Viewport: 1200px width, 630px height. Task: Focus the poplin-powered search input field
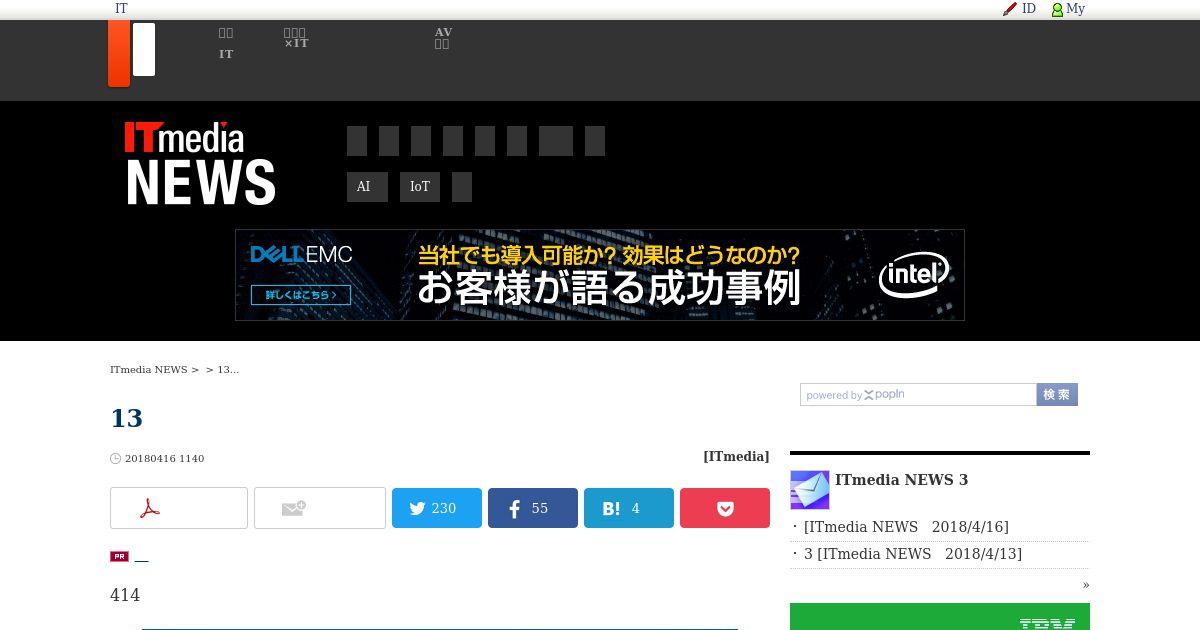pyautogui.click(x=918, y=395)
